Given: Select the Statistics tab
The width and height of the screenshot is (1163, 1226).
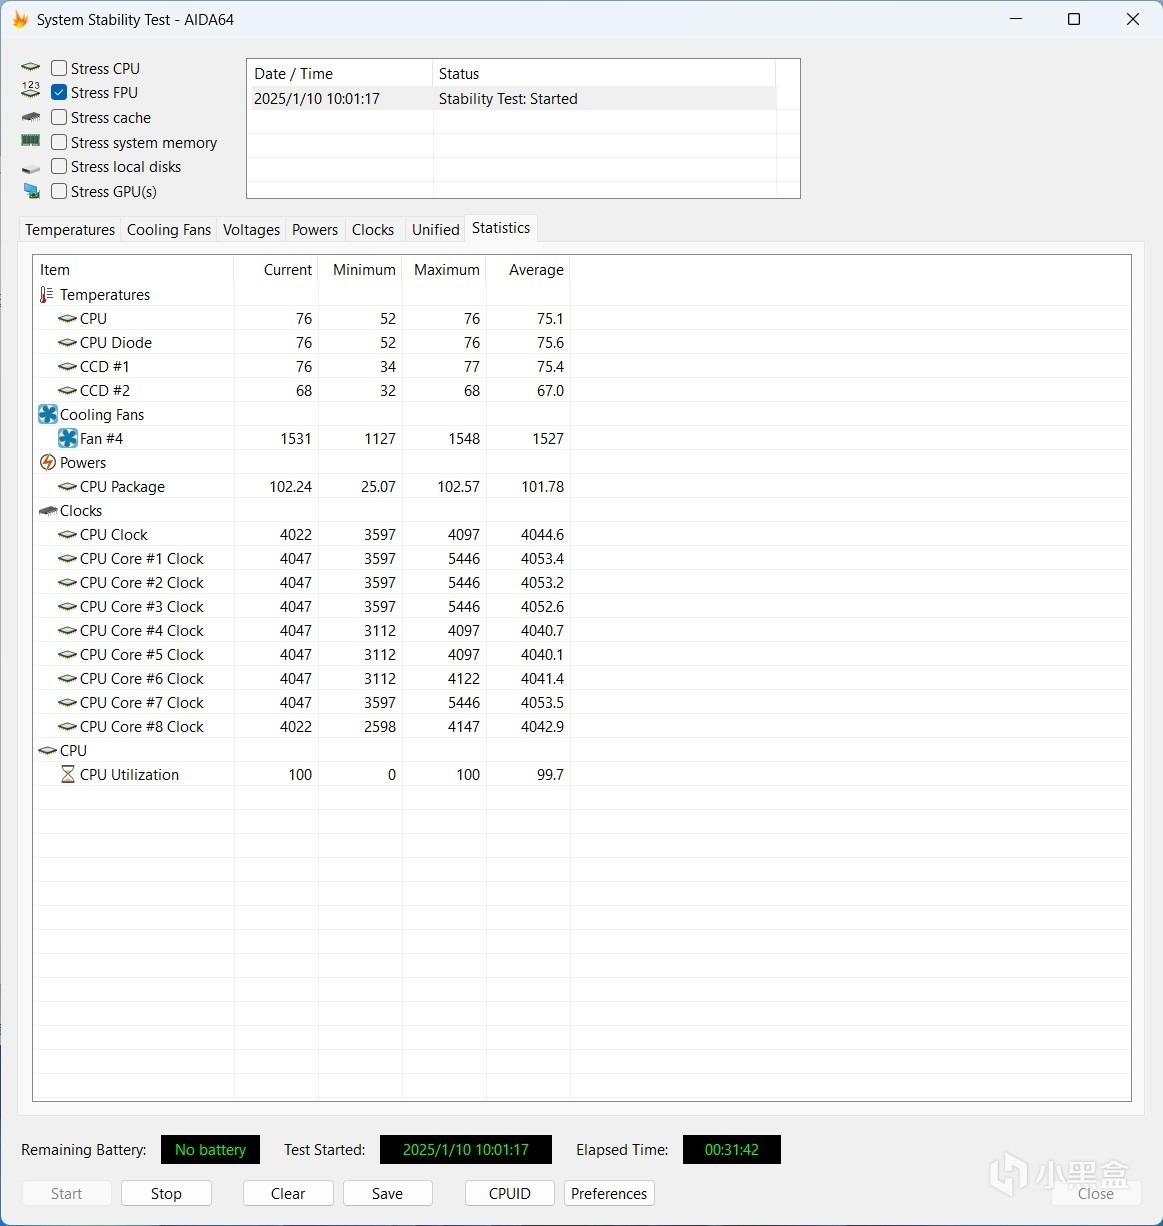Looking at the screenshot, I should click(x=501, y=228).
